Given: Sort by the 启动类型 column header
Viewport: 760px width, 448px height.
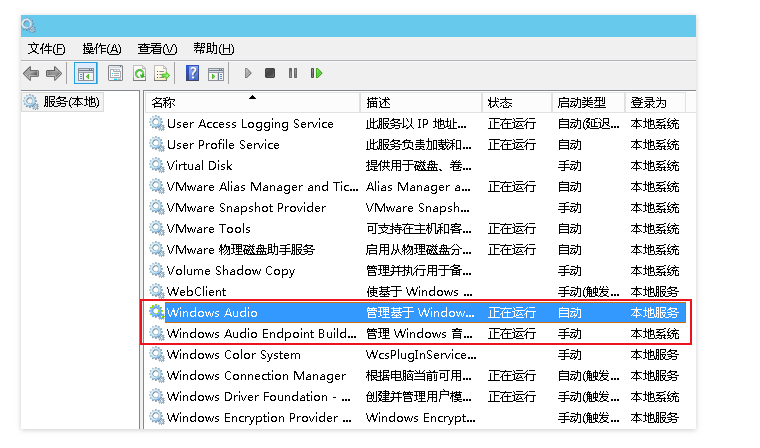Looking at the screenshot, I should click(x=588, y=102).
